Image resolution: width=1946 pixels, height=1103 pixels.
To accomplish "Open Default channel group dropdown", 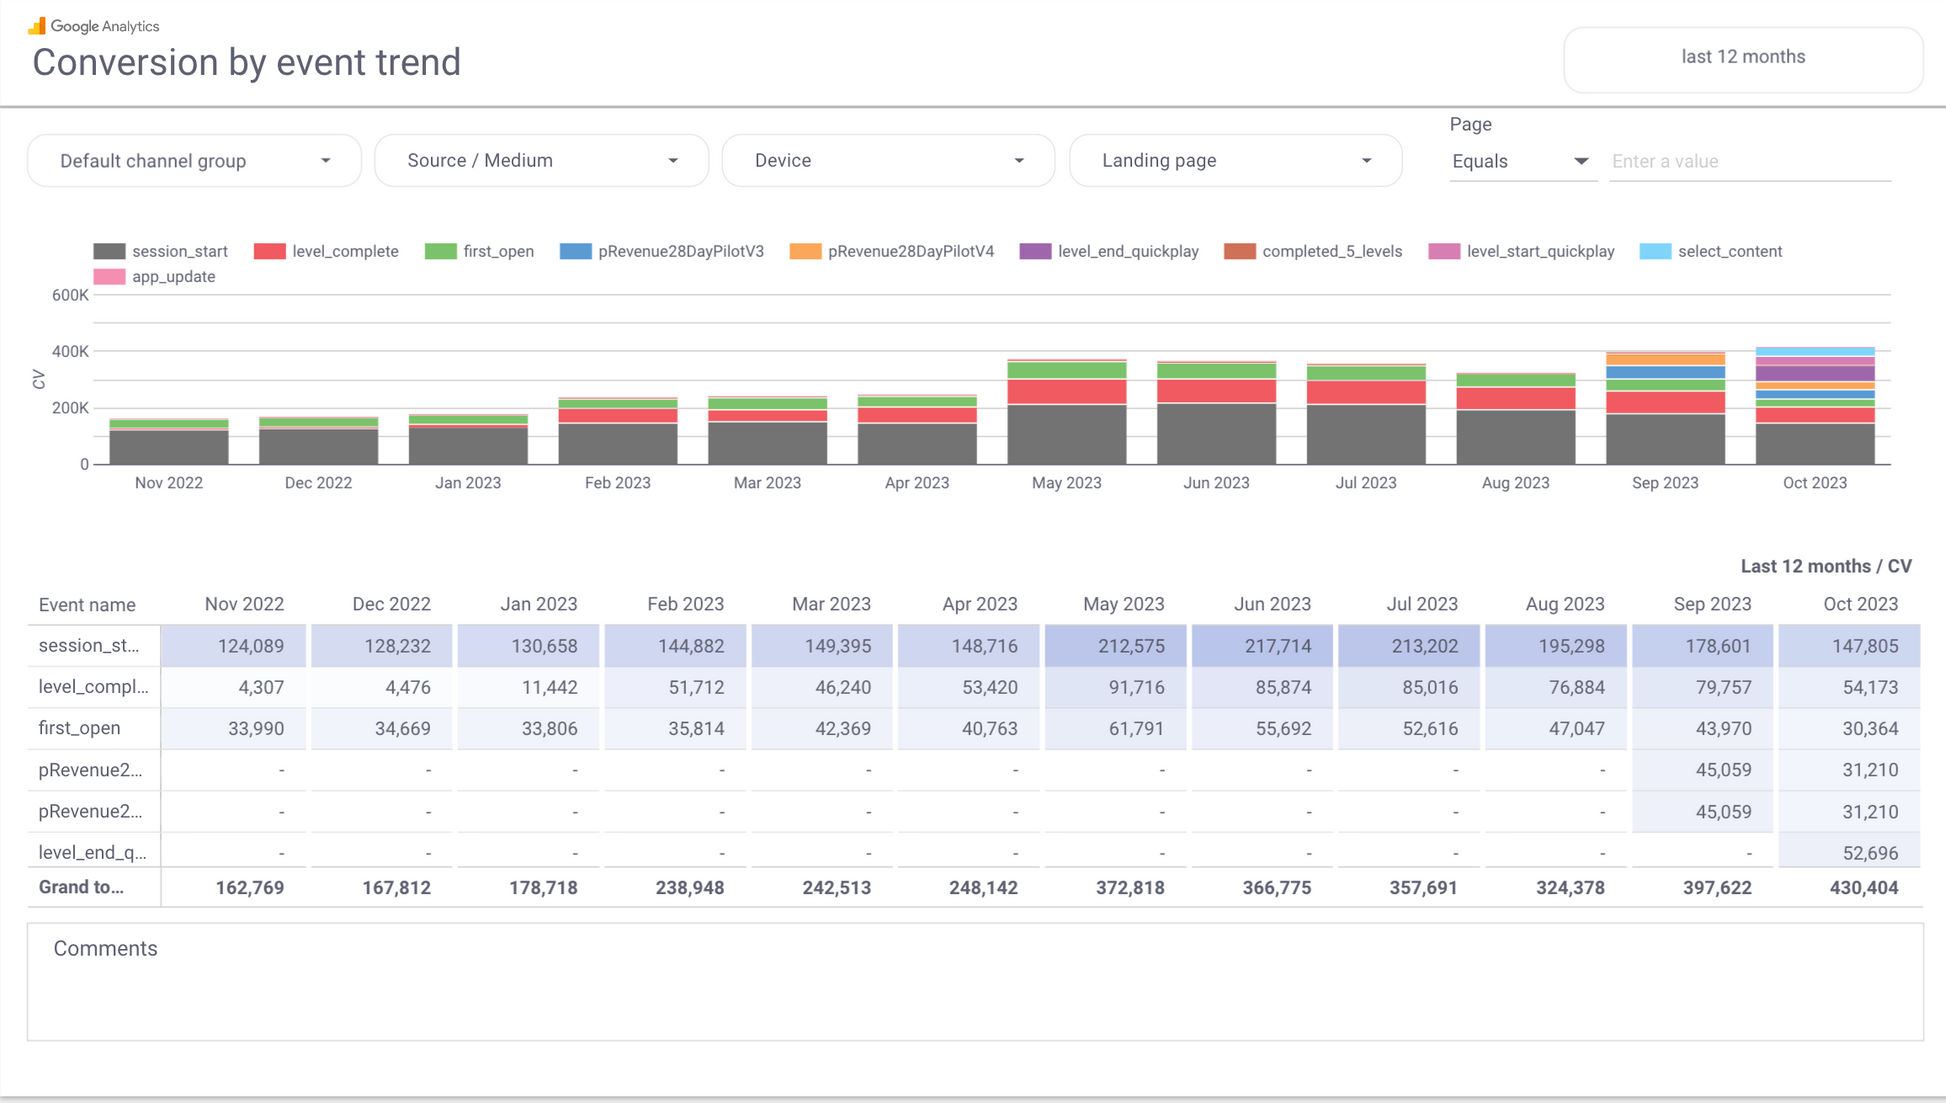I will 194,161.
